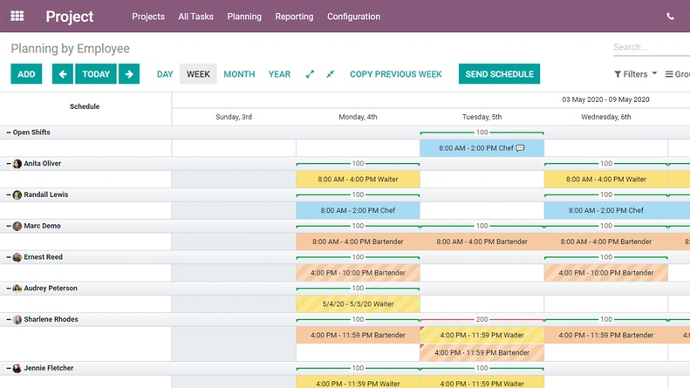Switch to Day view
690x388 pixels.
pos(165,74)
